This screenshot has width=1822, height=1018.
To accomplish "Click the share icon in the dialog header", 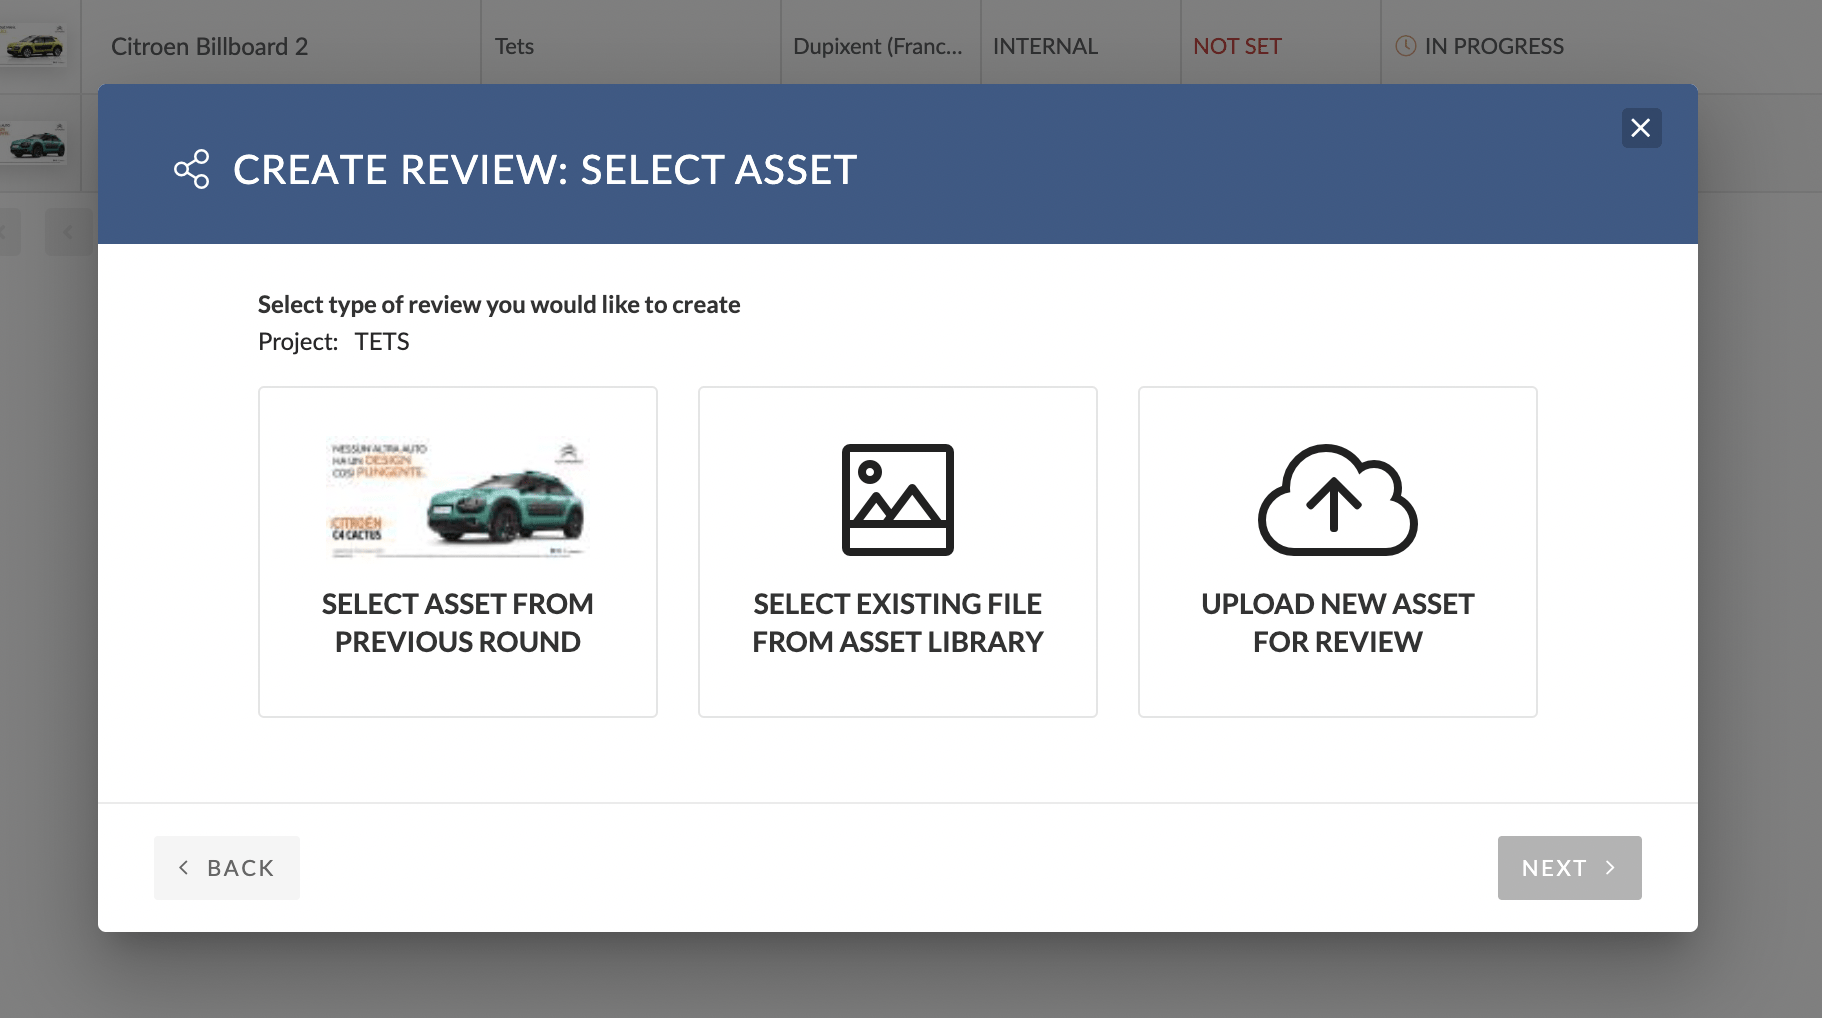I will 192,169.
